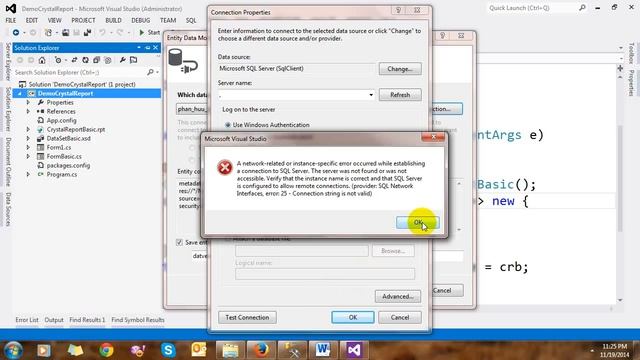Toggle the Save entity connection checkbox in wizard
Viewport: 640px width, 360px height.
click(179, 242)
